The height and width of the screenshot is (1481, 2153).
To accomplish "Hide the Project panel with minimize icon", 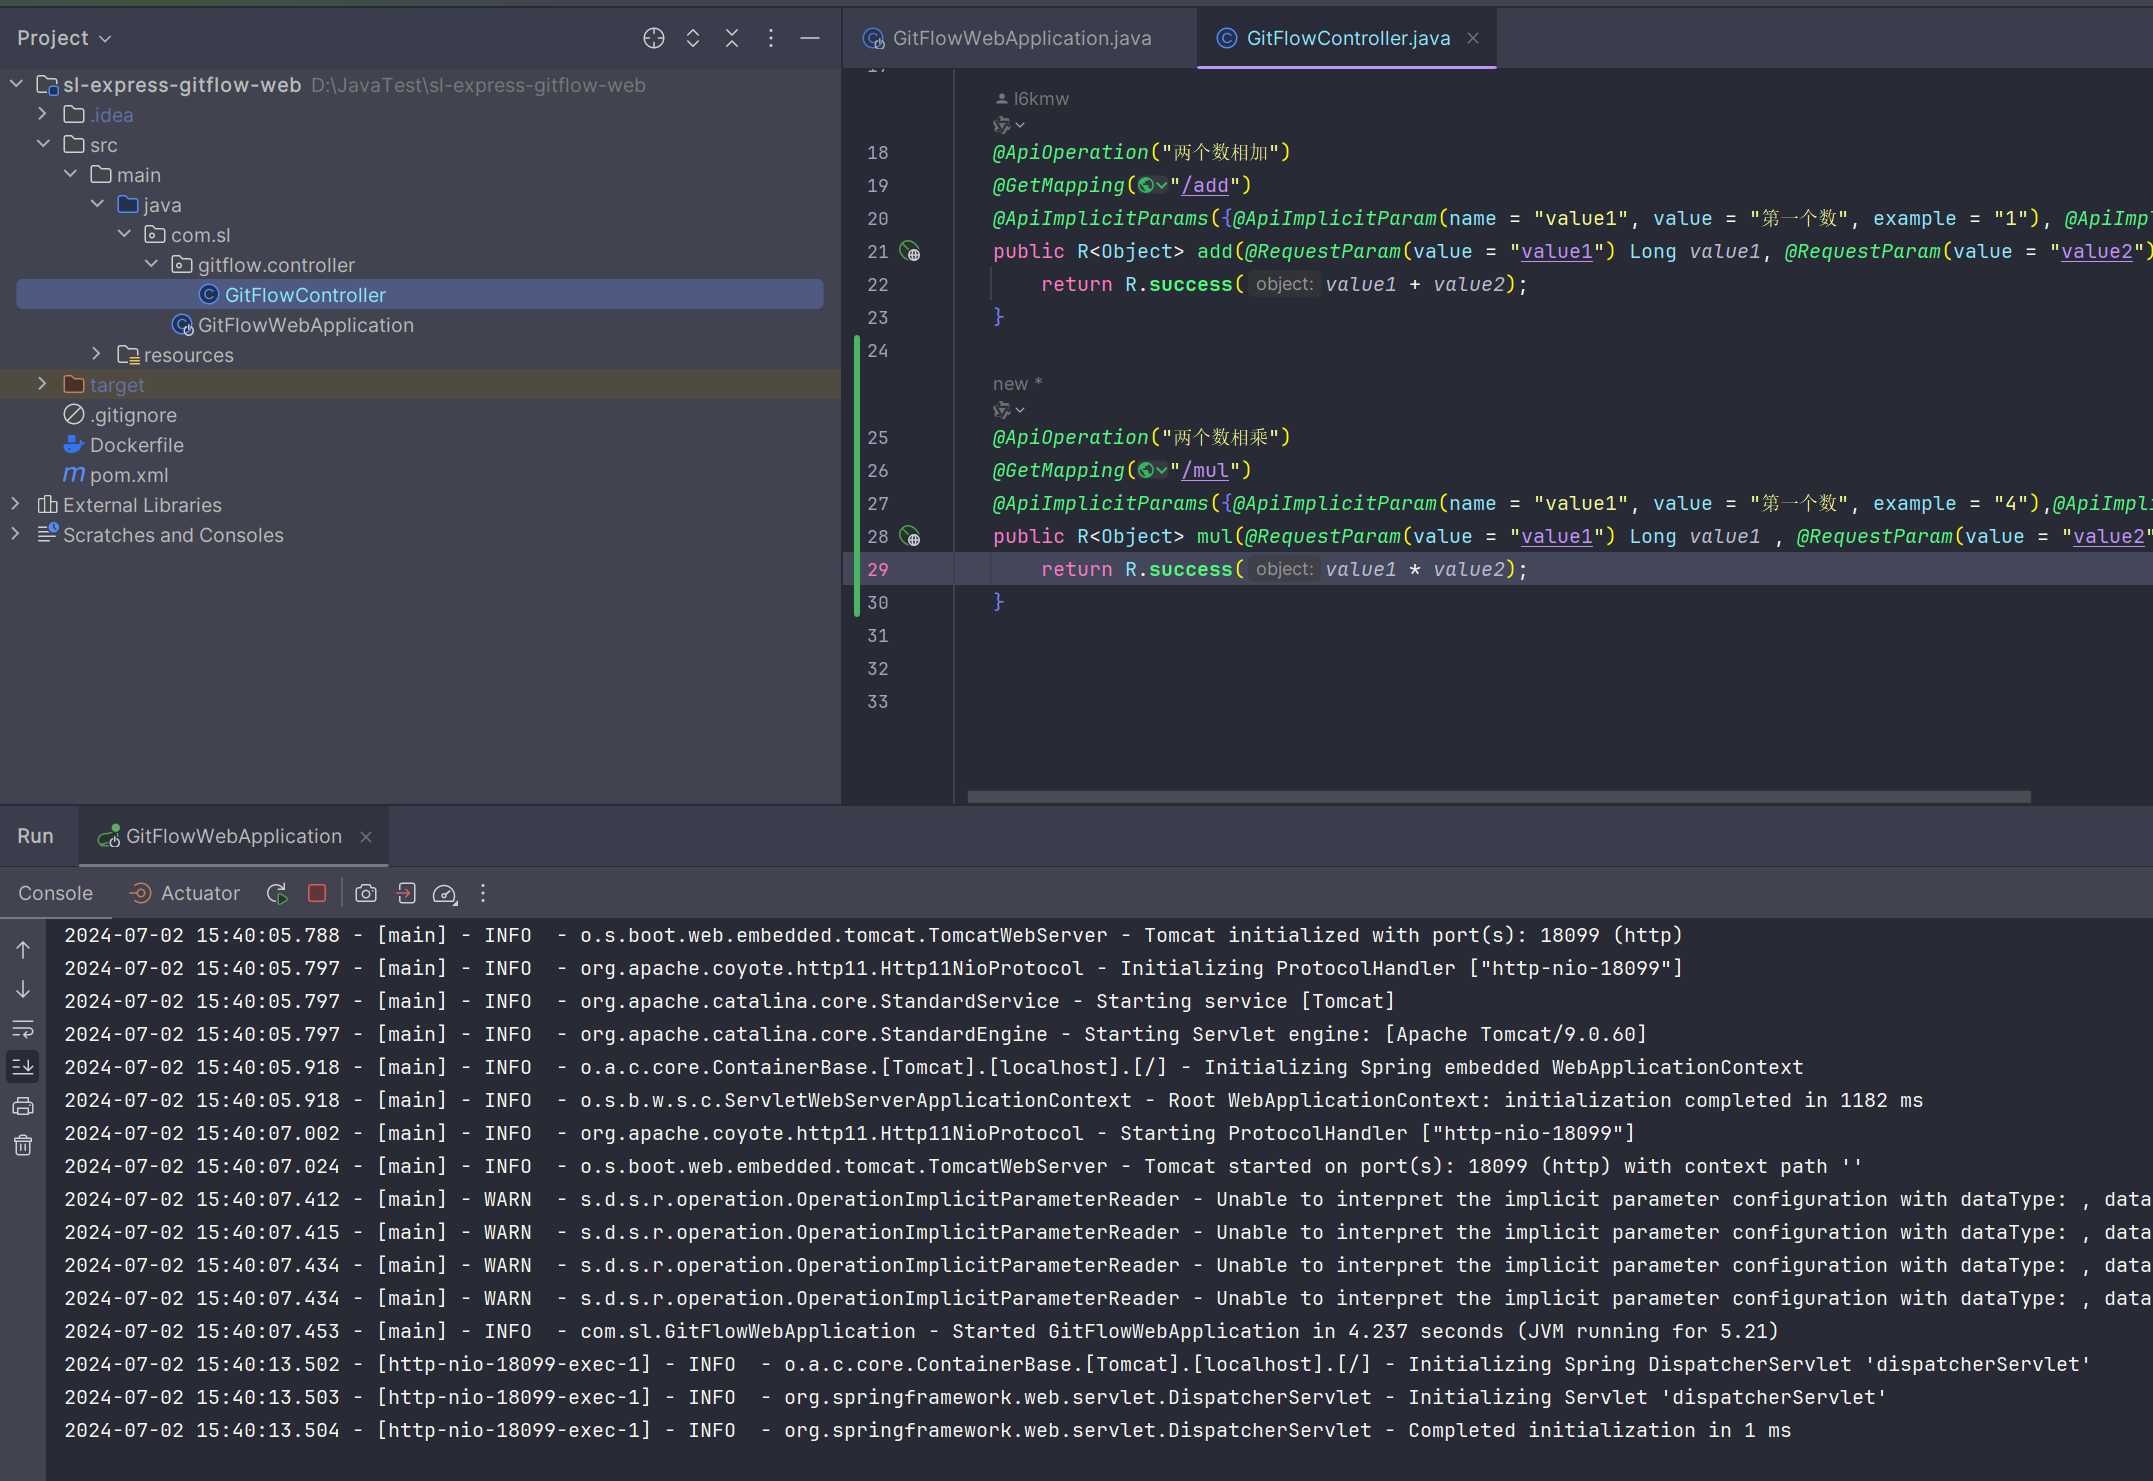I will click(810, 38).
